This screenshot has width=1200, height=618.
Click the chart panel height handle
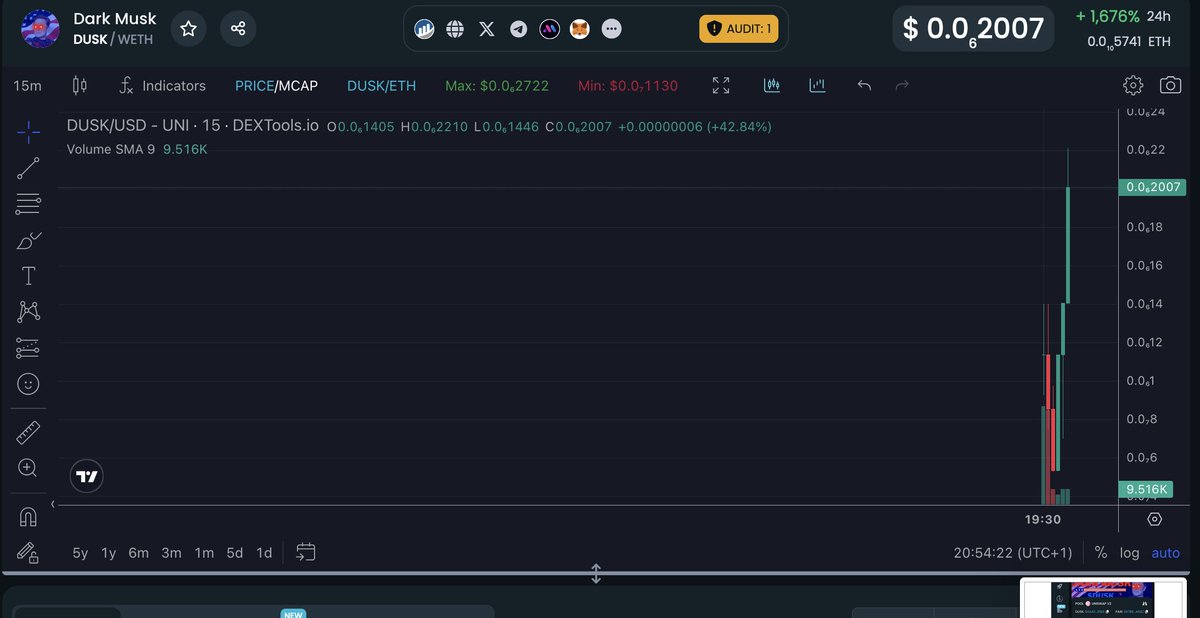(596, 574)
